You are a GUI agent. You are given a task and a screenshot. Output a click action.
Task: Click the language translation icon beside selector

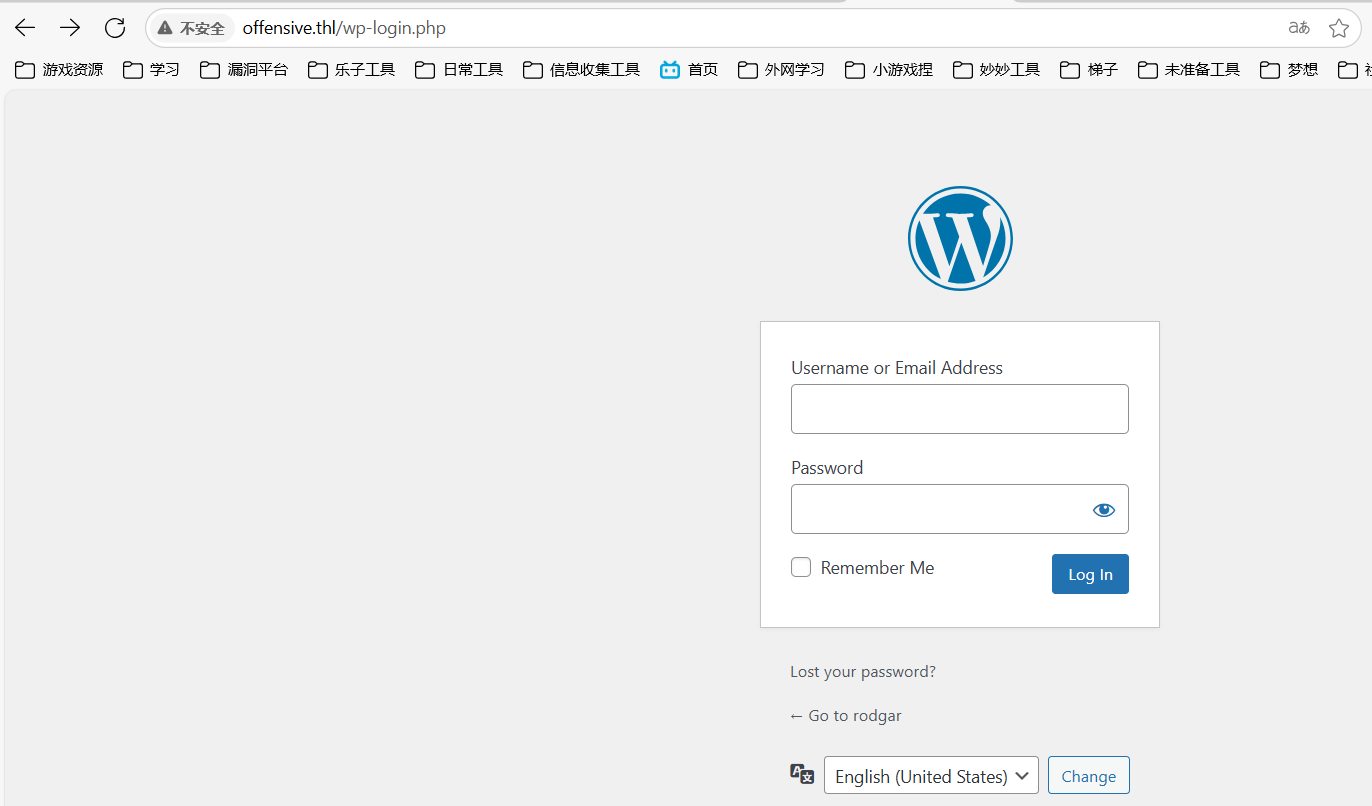coord(802,774)
